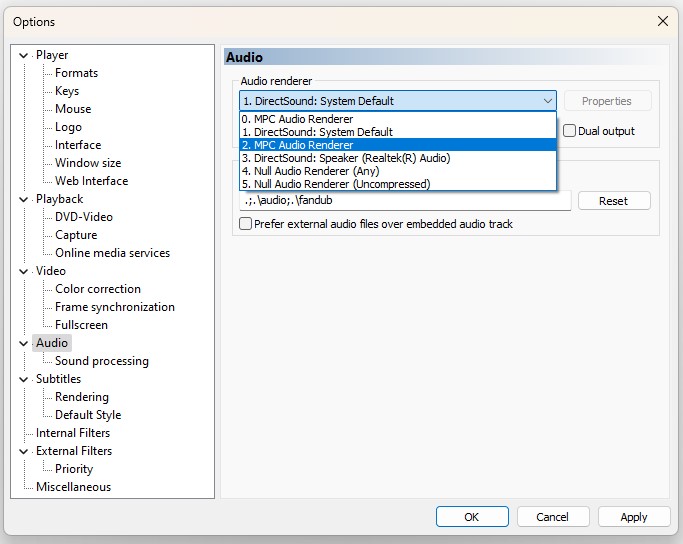This screenshot has width=683, height=544.
Task: Open the Formats settings page
Action: 77,73
